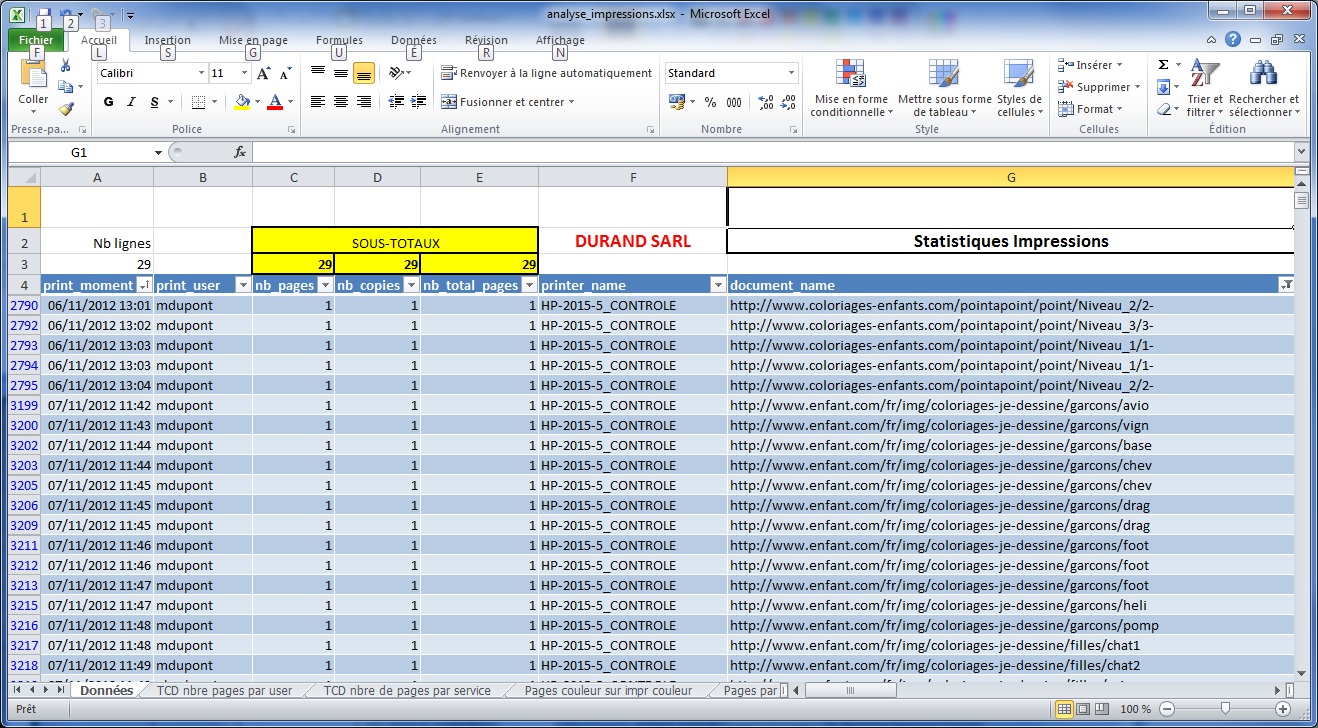Click Insérer cells button

[x=1091, y=65]
